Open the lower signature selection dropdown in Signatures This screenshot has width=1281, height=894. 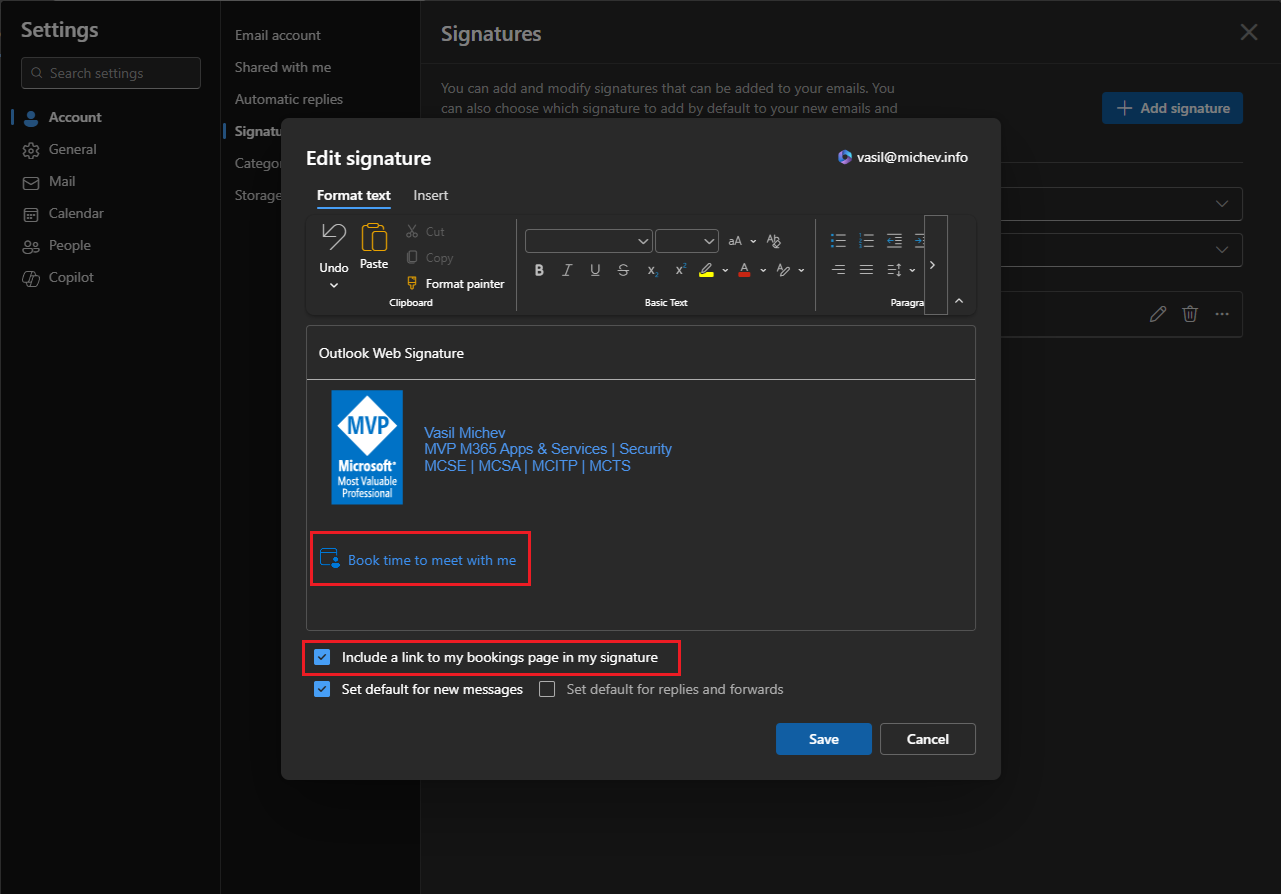[1221, 250]
